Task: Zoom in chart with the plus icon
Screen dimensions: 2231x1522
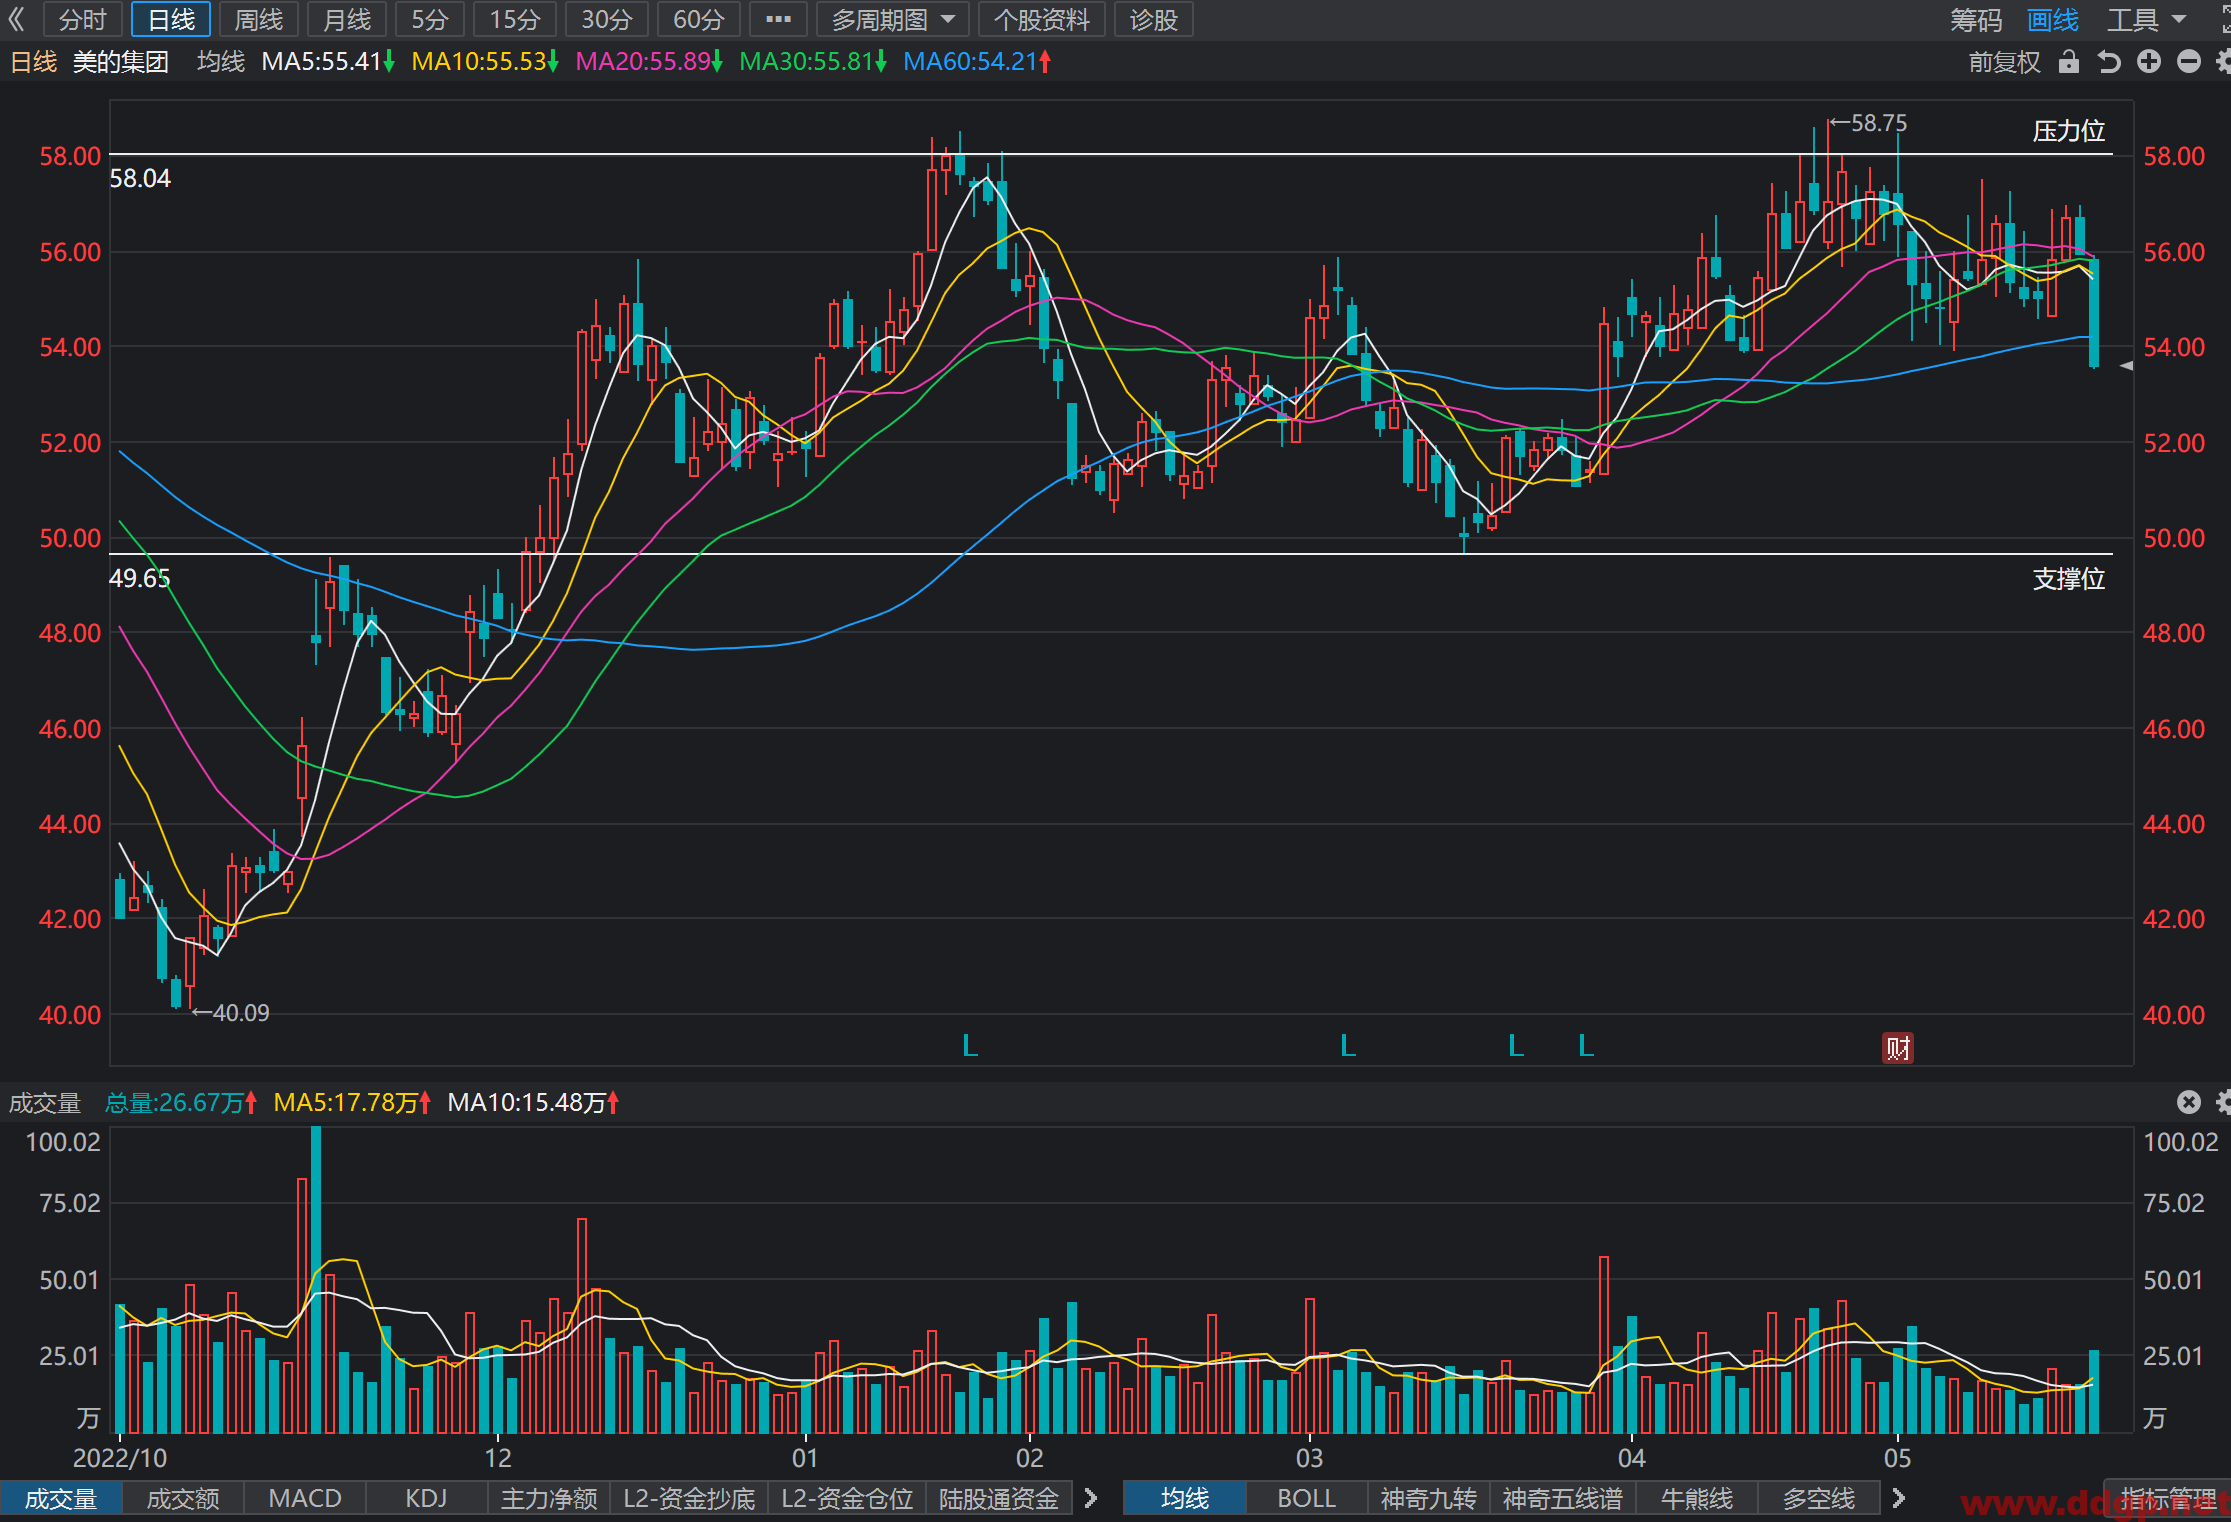Action: coord(2149,62)
